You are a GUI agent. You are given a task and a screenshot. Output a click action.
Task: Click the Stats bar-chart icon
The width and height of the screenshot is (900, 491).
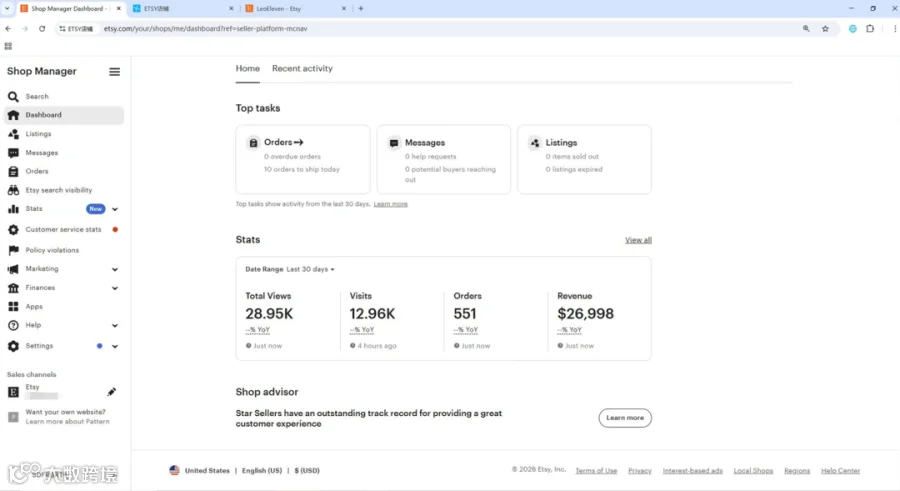pyautogui.click(x=13, y=209)
